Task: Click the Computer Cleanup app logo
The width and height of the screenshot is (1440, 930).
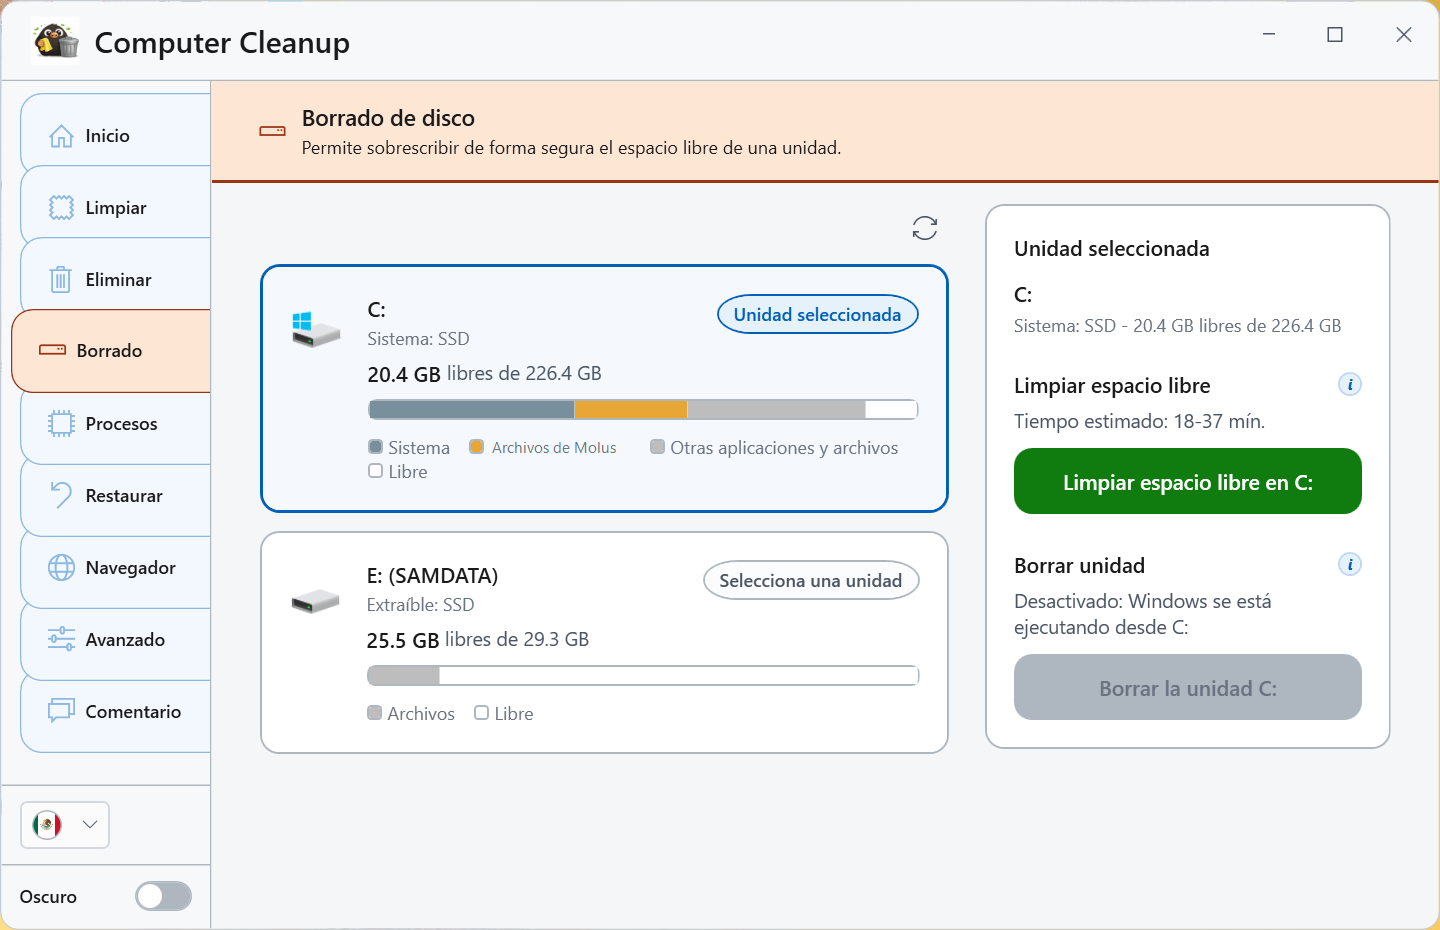Action: click(x=56, y=41)
